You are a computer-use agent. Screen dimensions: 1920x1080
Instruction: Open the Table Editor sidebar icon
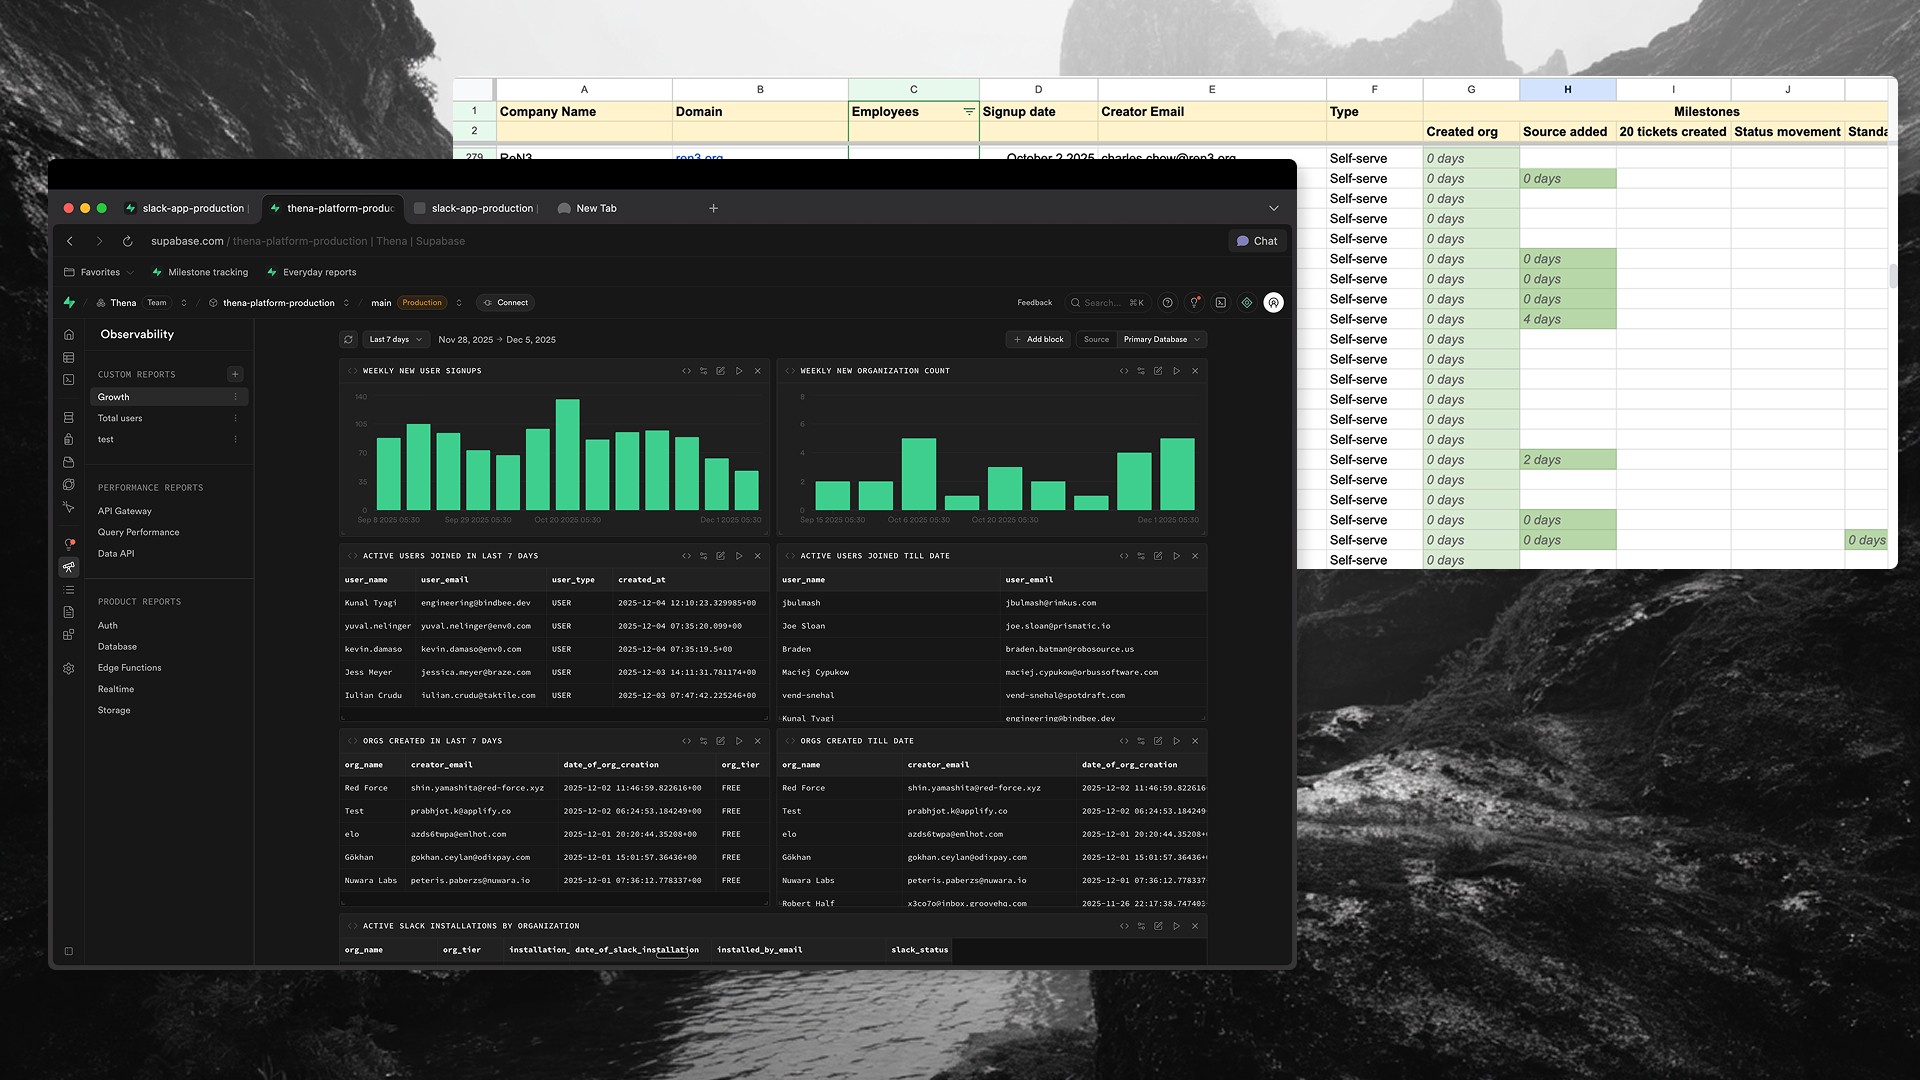69,357
